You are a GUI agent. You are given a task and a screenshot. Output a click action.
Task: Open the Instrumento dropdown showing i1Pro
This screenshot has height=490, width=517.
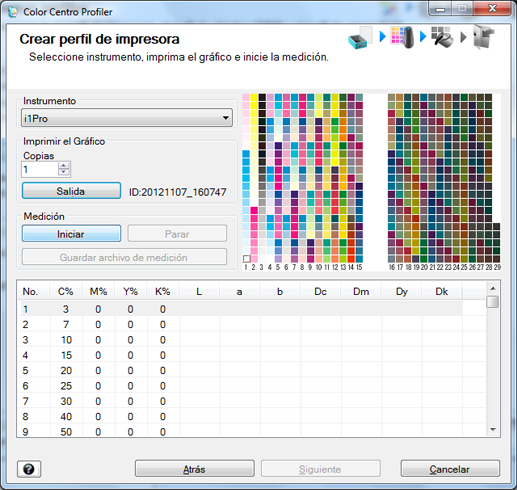(127, 118)
